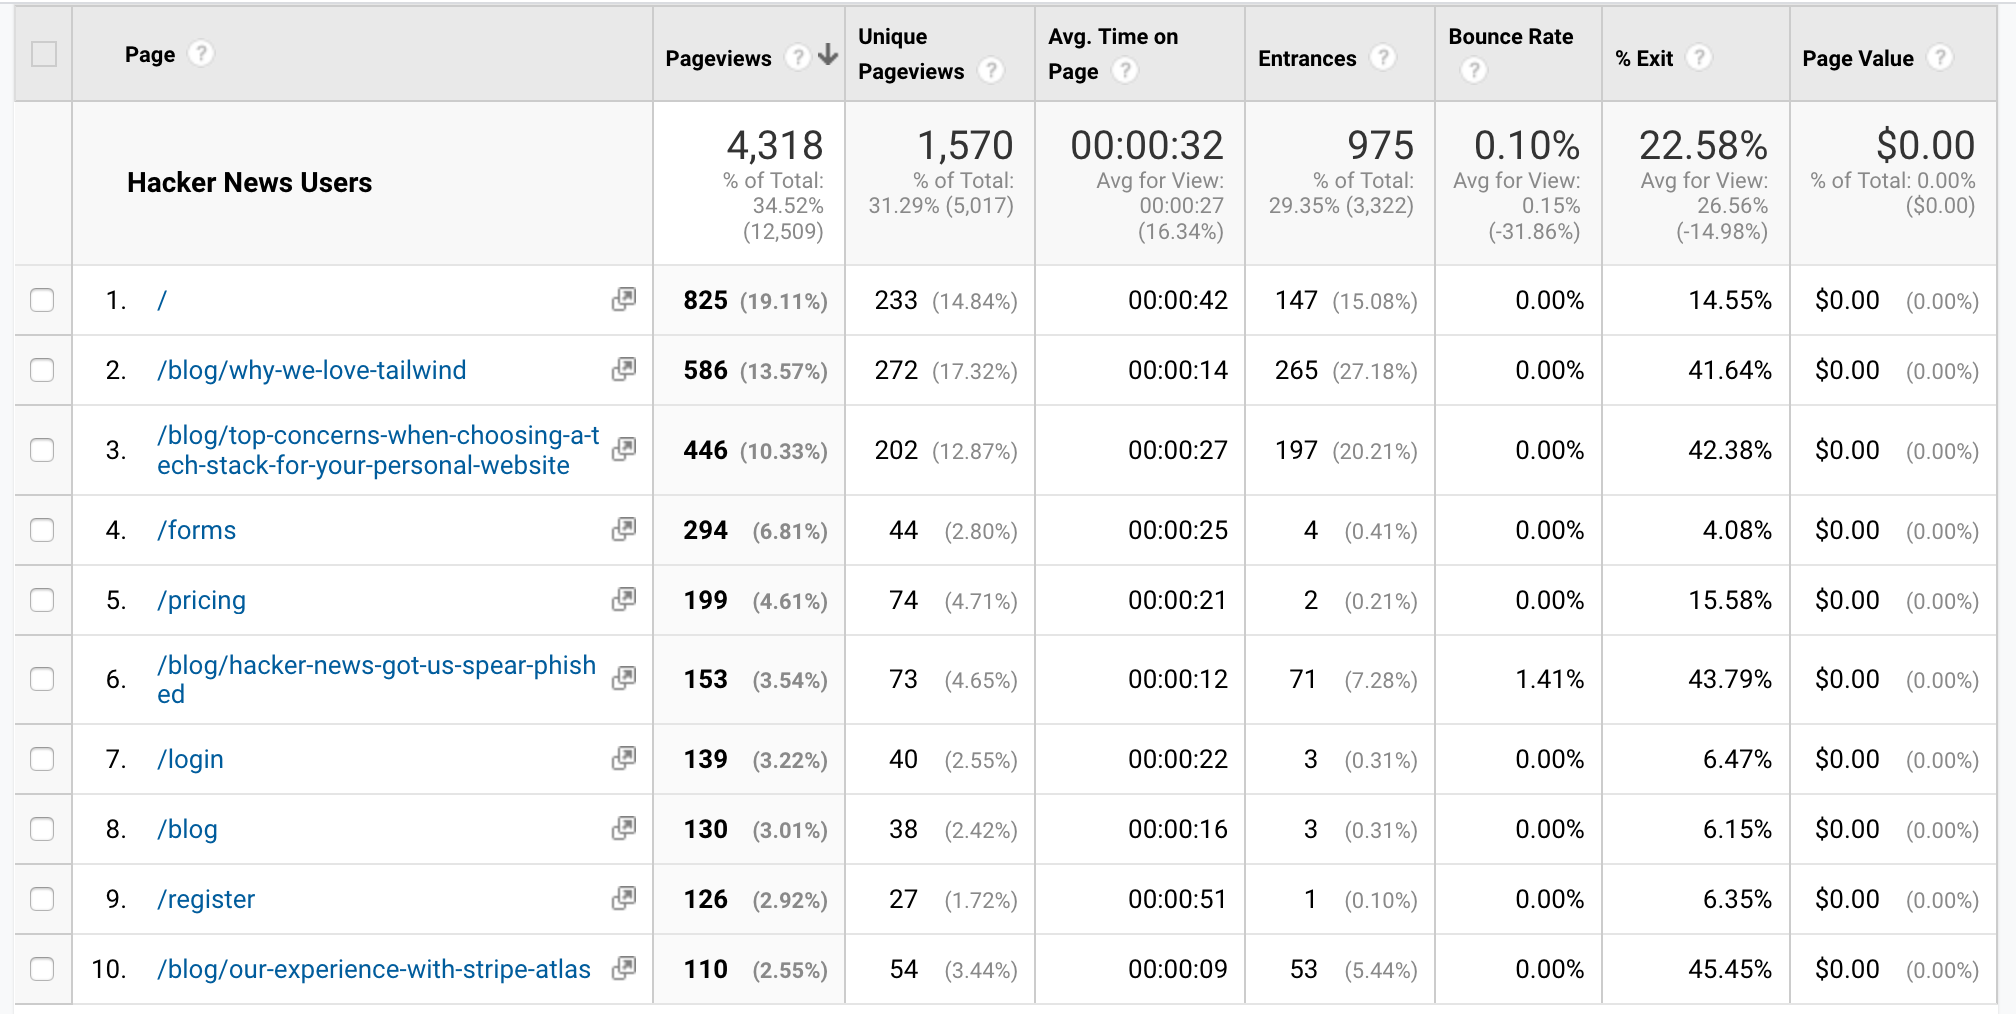Open external link icon for stripe-atlas blog row
The image size is (2016, 1014).
(x=624, y=968)
